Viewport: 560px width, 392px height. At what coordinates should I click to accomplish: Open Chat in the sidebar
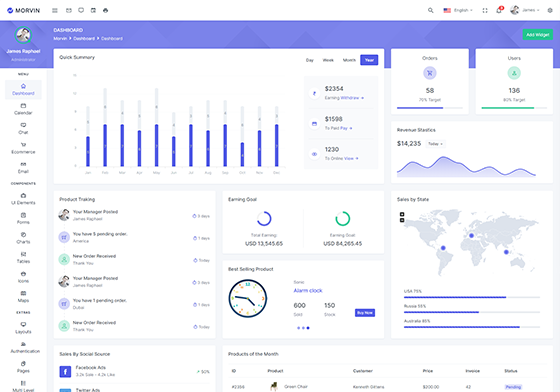pyautogui.click(x=23, y=129)
